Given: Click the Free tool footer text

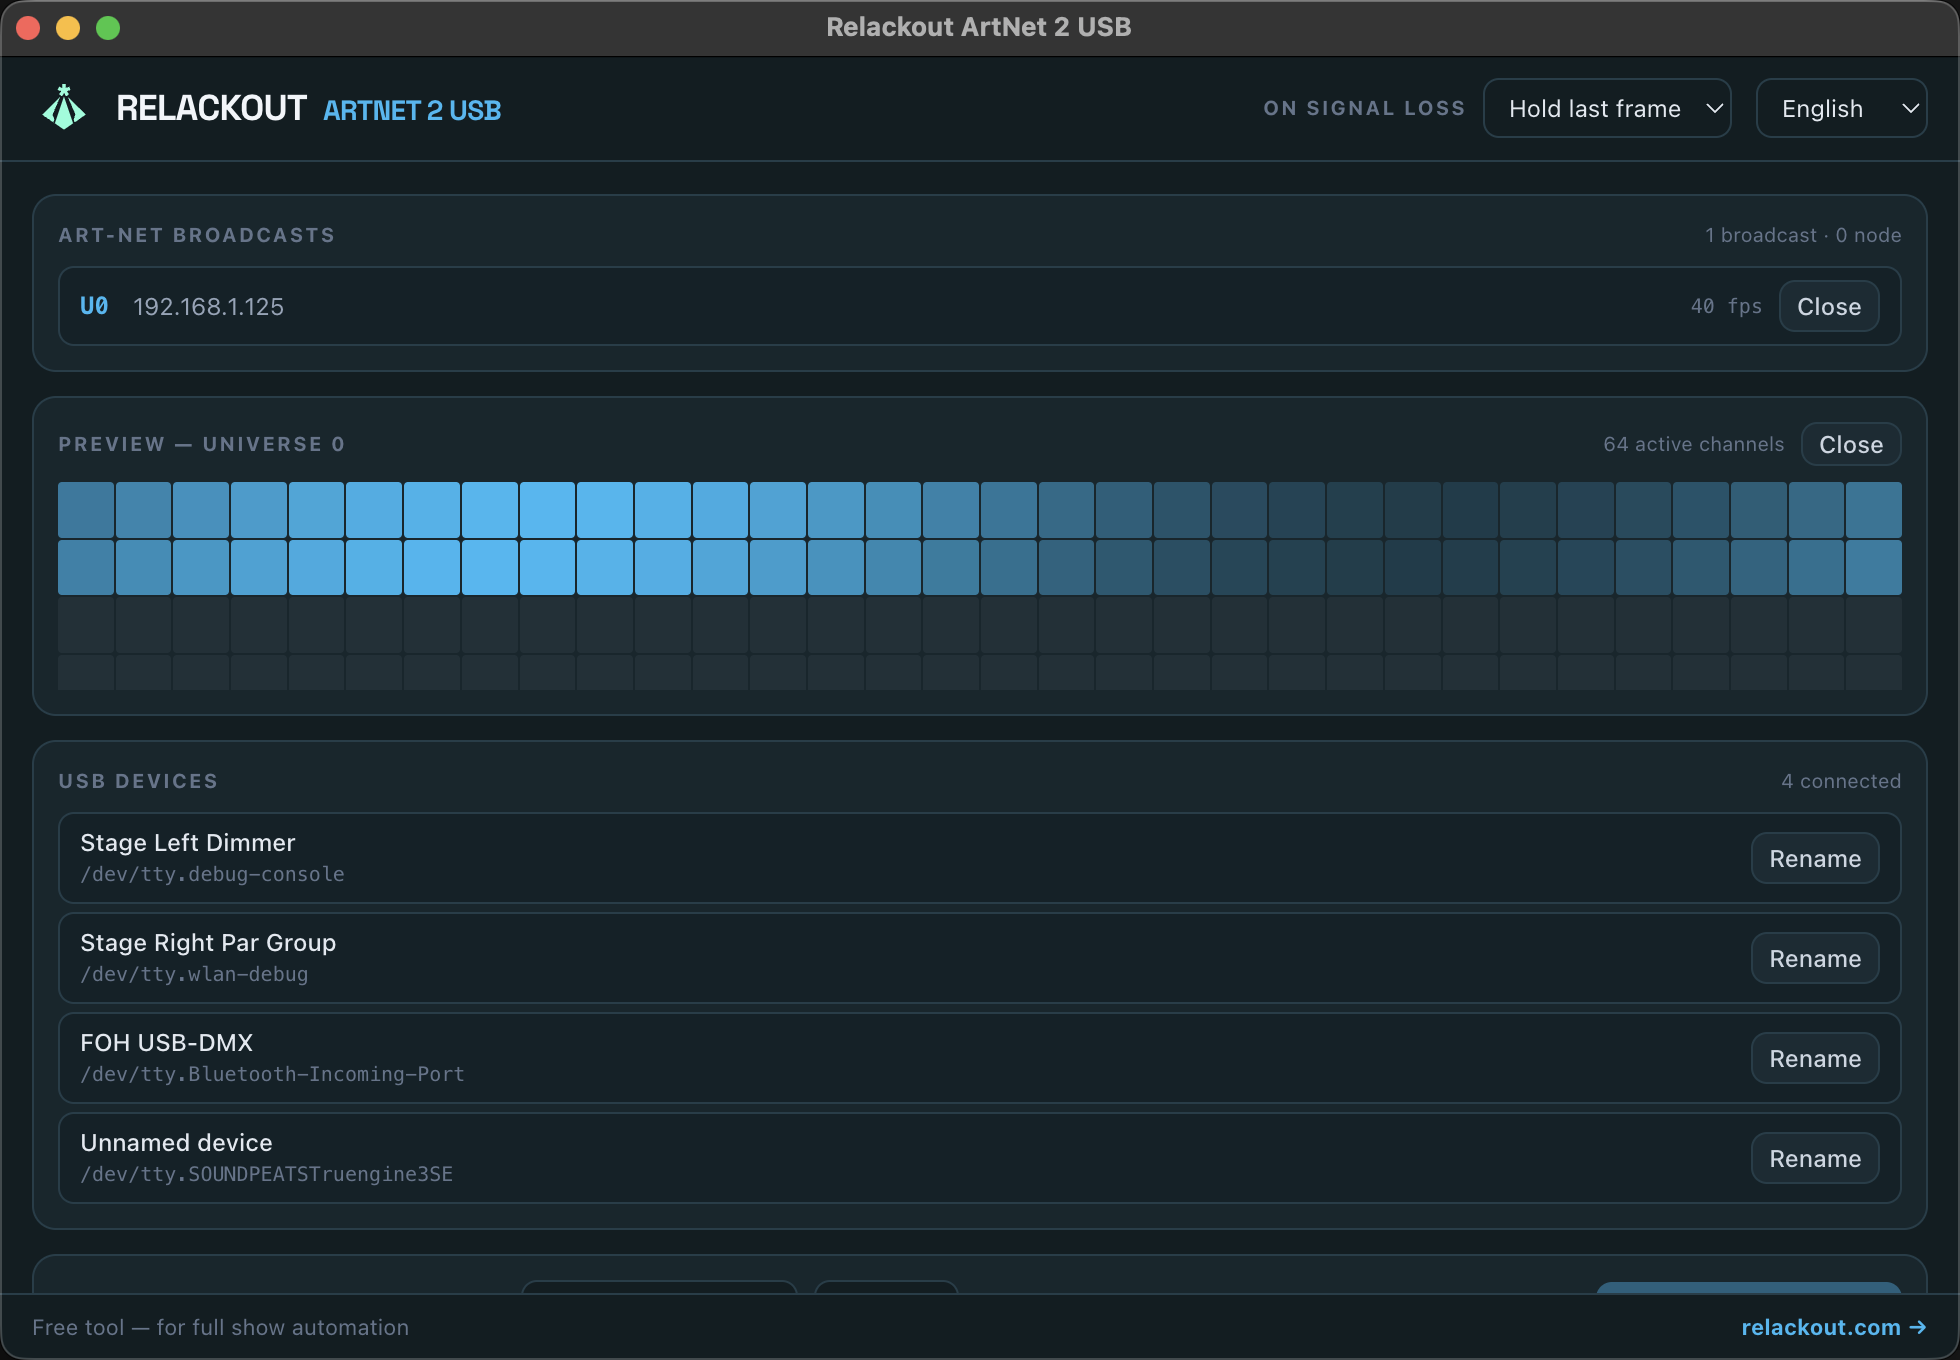Looking at the screenshot, I should point(220,1327).
